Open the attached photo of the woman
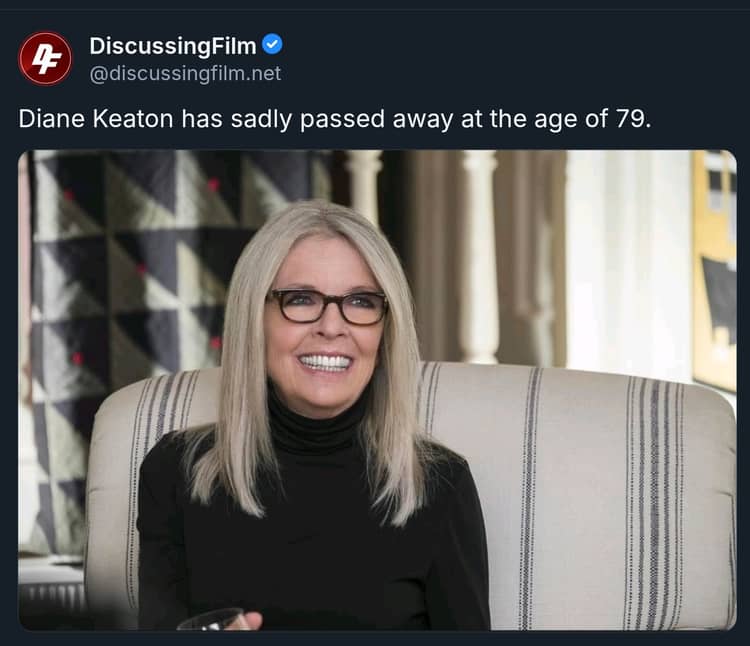 (x=377, y=390)
